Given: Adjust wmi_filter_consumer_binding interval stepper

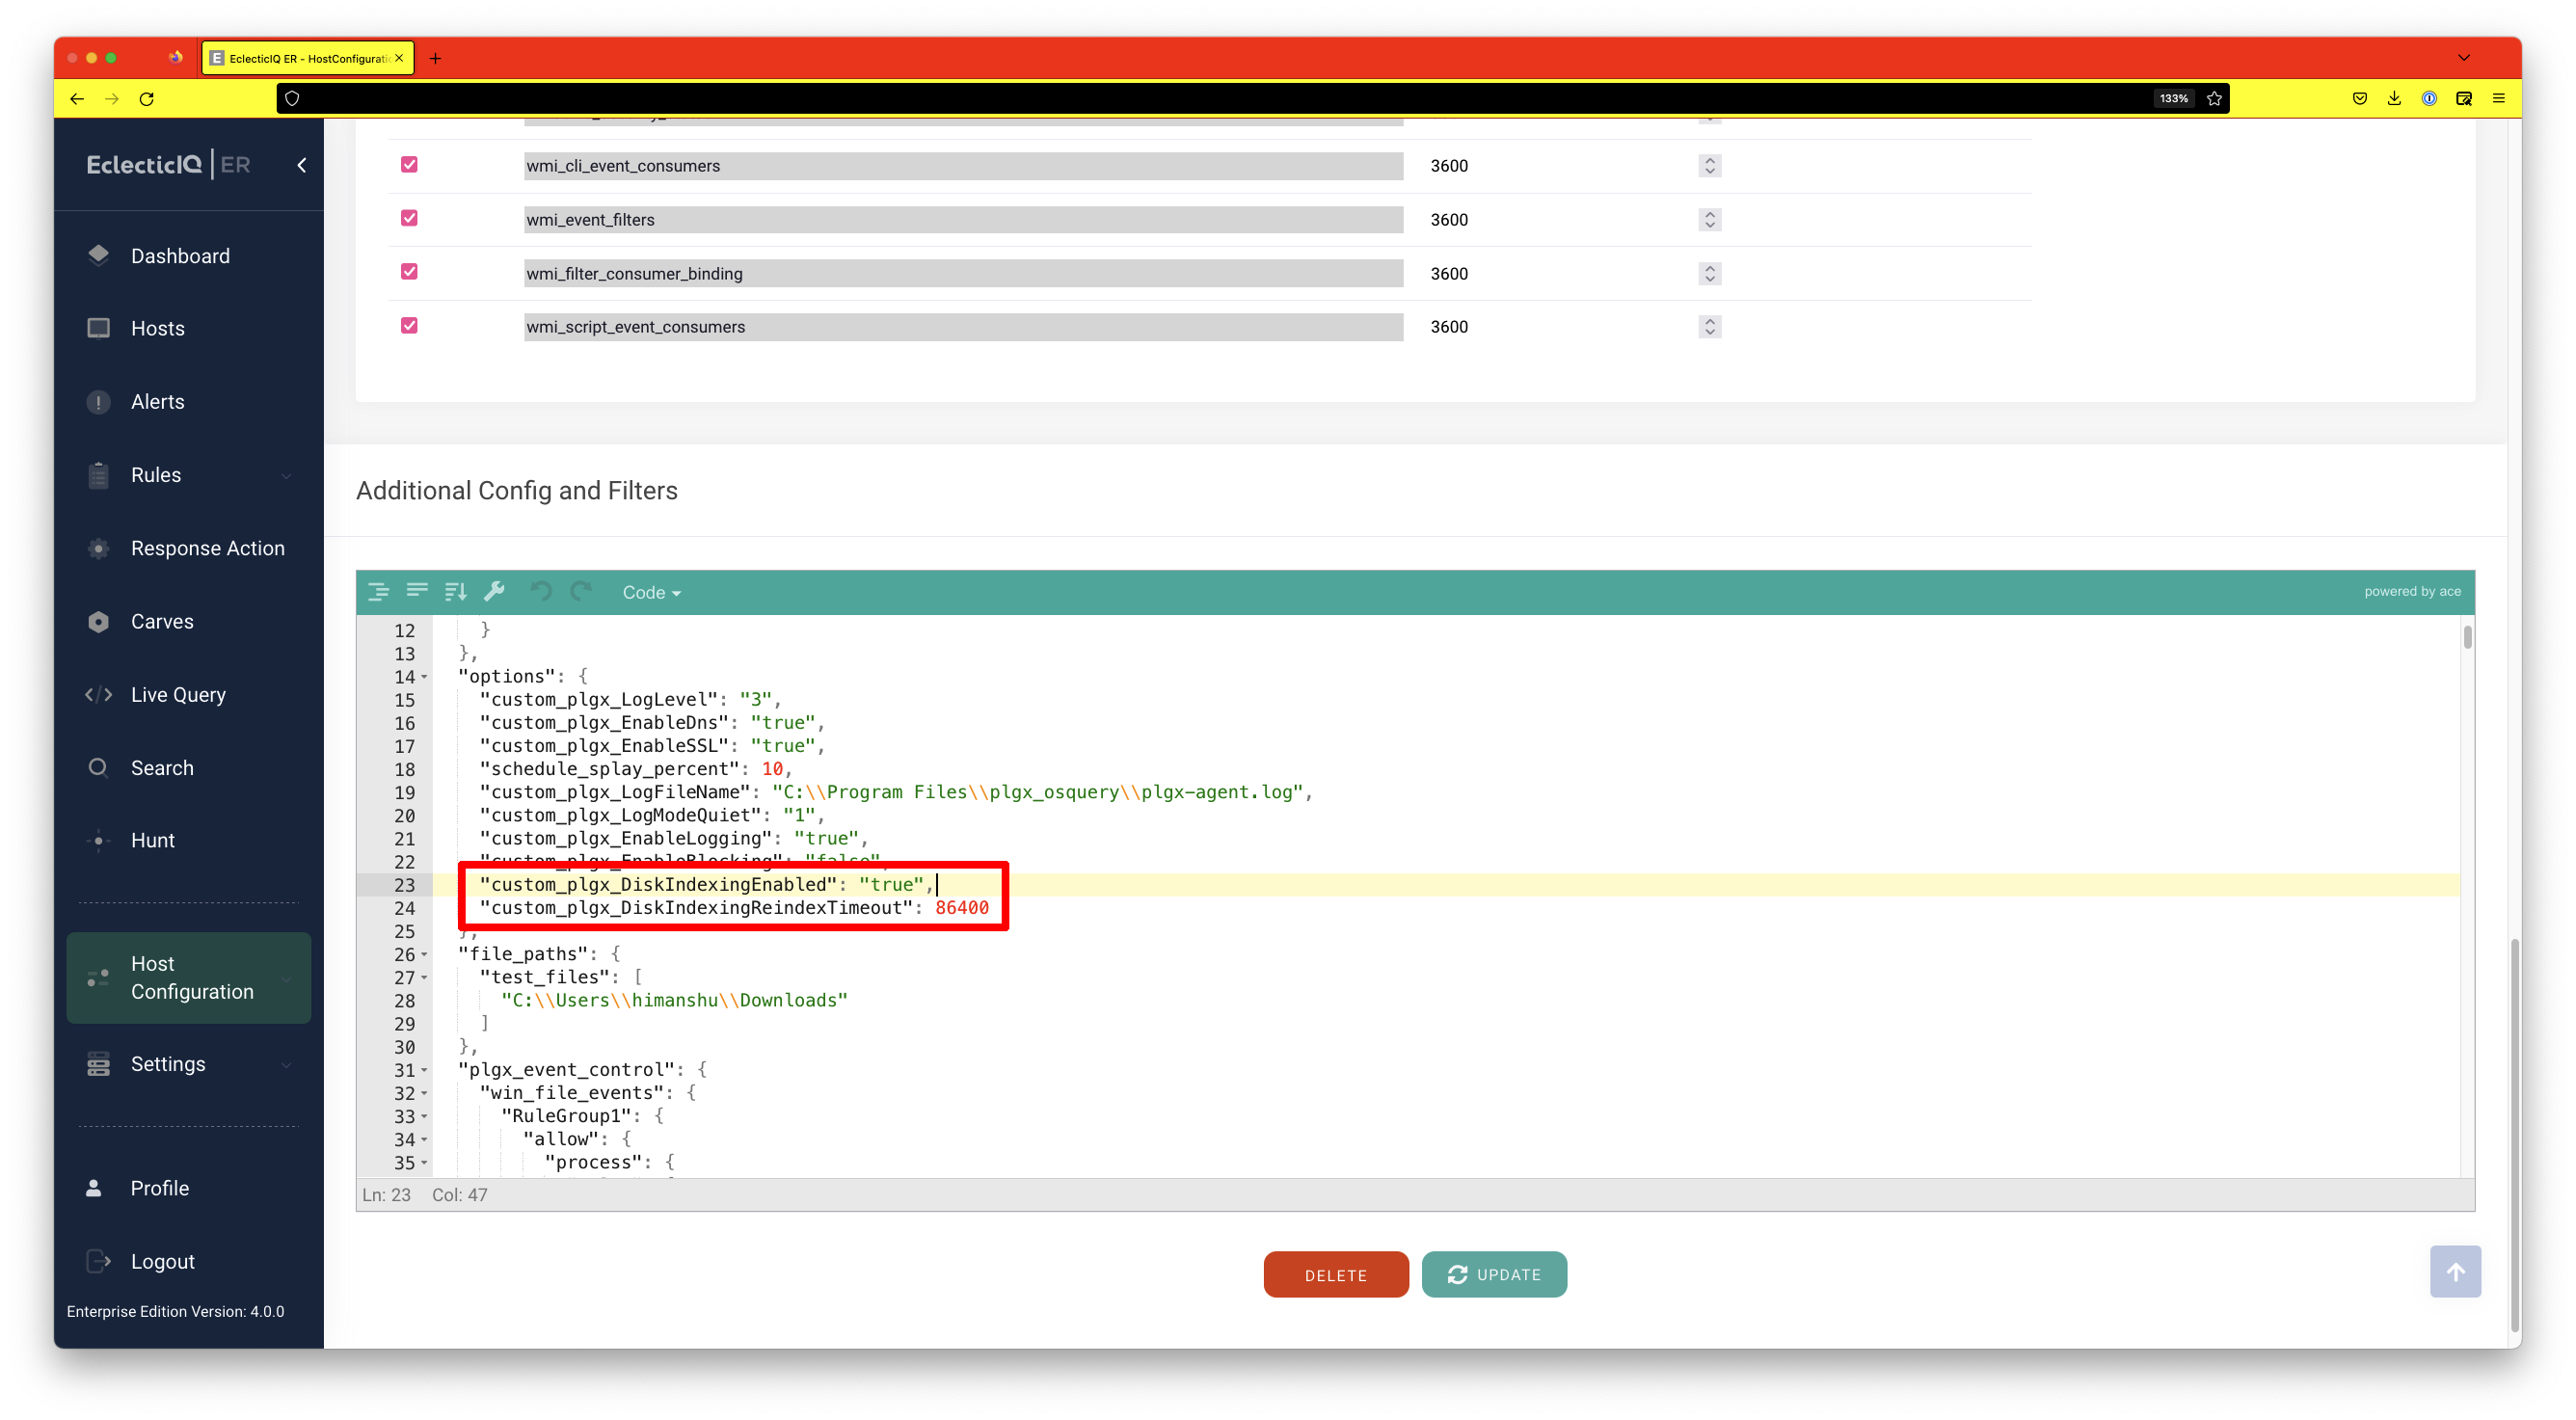Looking at the screenshot, I should coord(1709,273).
